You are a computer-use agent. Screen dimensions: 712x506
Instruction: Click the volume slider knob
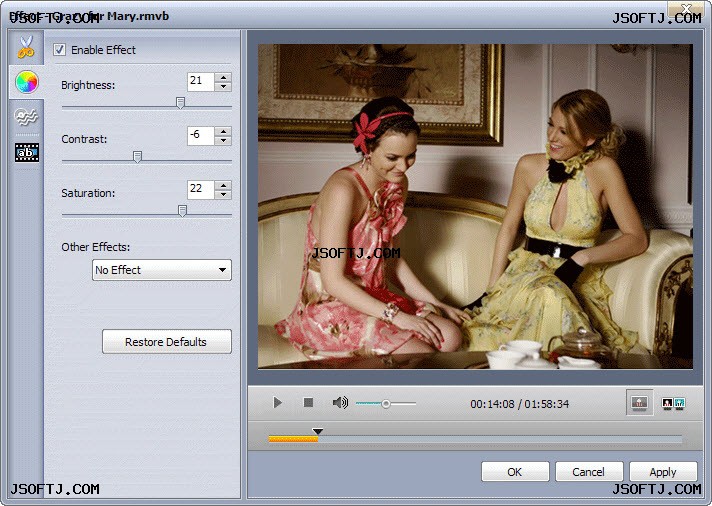point(386,403)
